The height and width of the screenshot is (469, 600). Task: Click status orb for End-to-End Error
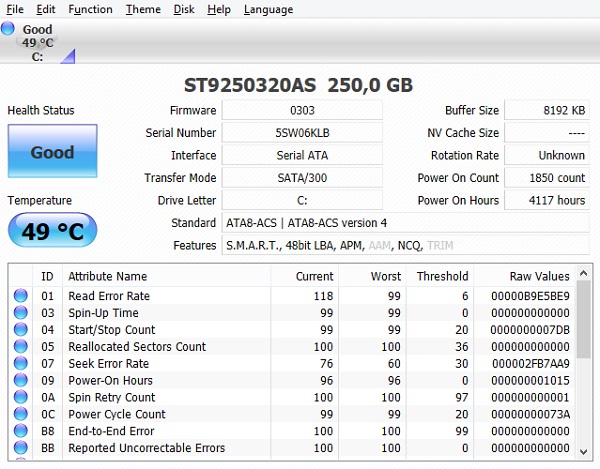(21, 431)
